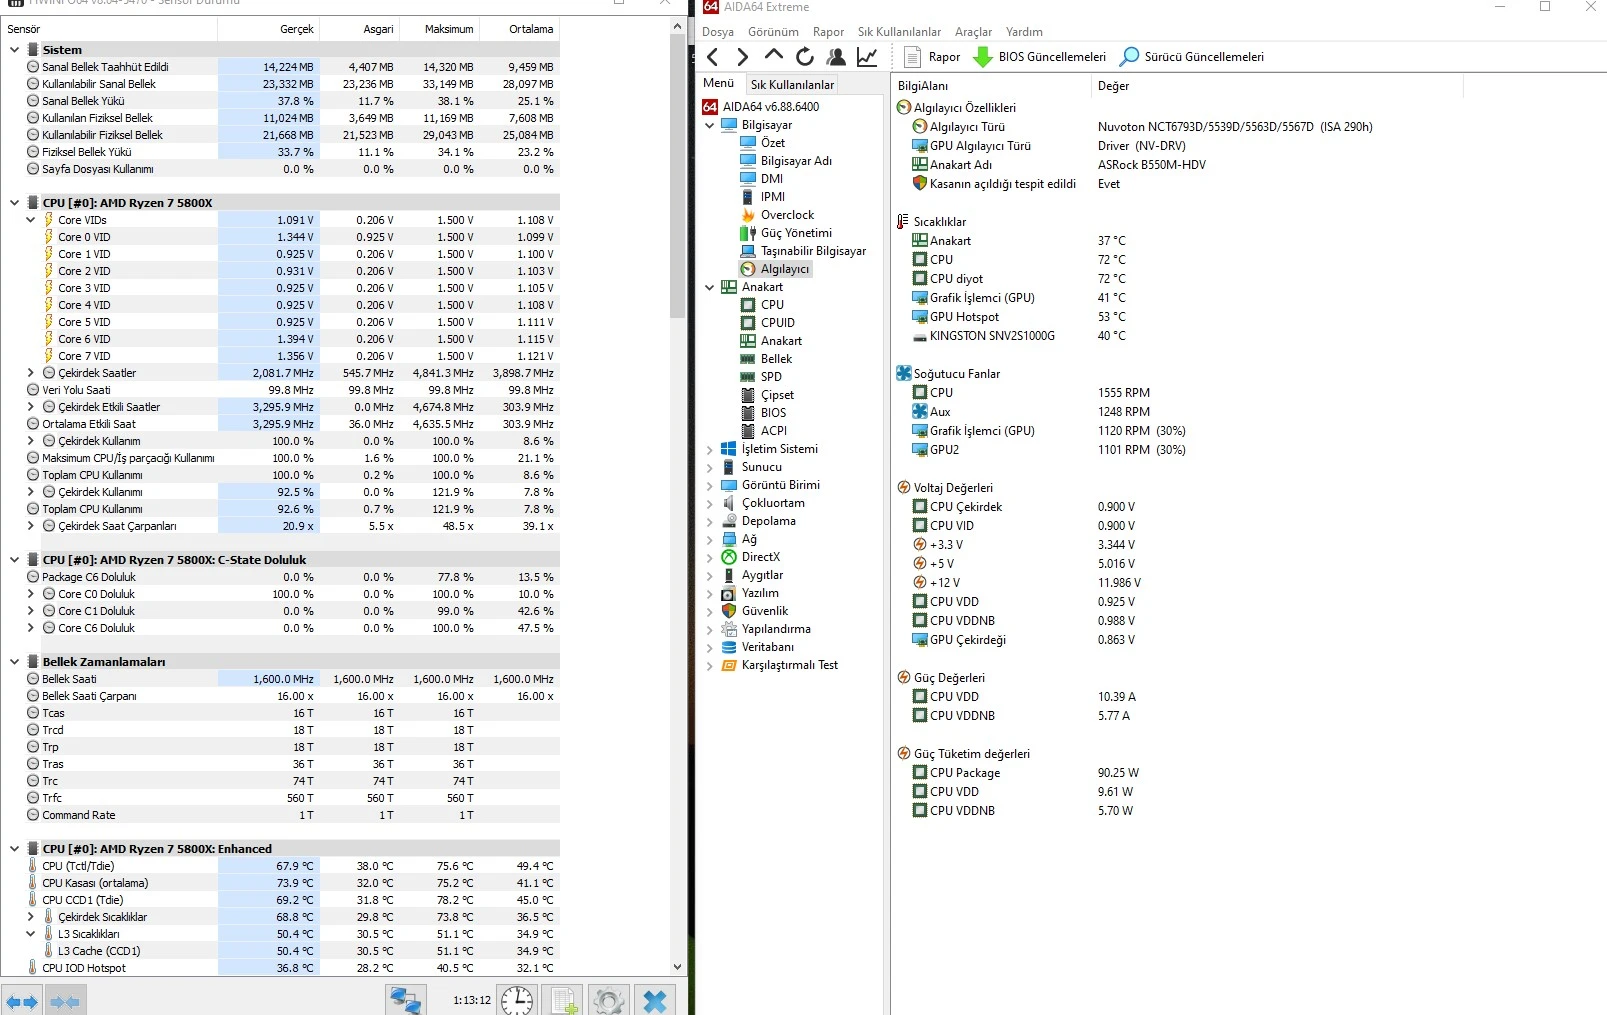Open Sürücü Güncellemeleri from the toolbar

(x=1192, y=57)
